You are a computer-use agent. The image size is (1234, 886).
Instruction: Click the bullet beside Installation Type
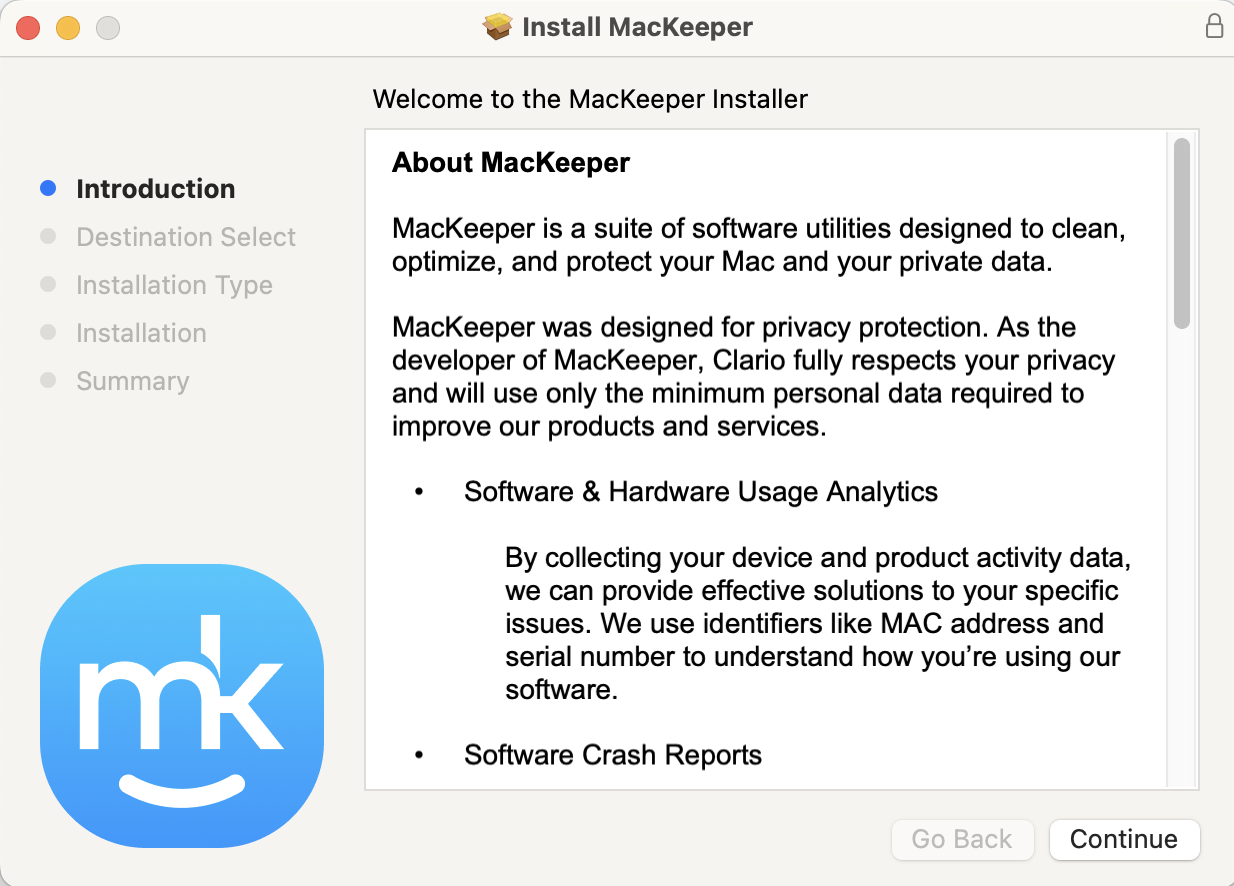[48, 284]
